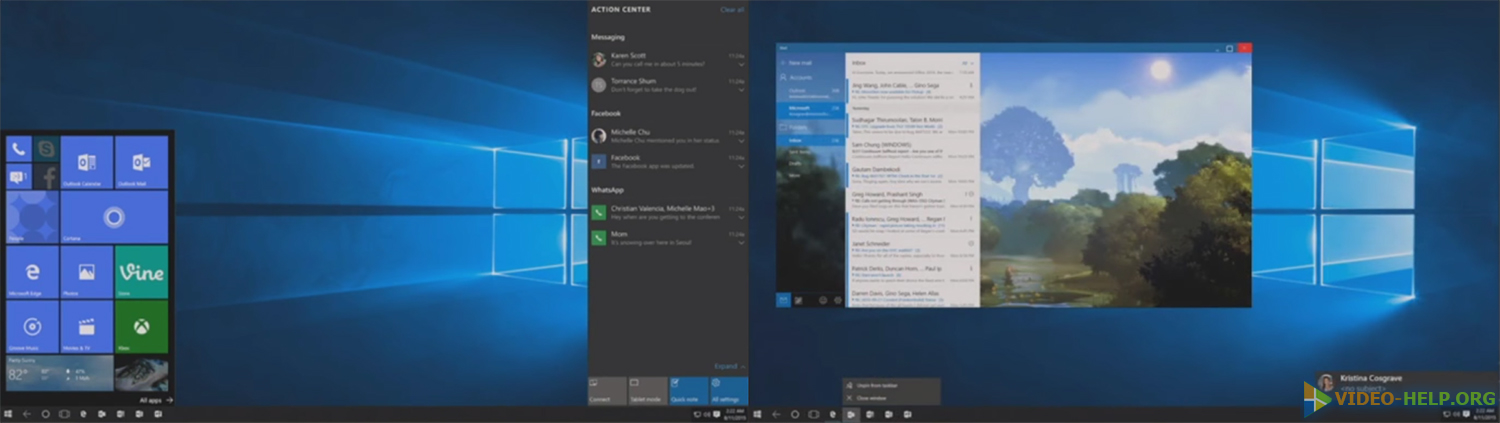Screen dimensions: 1500x423
Task: Open the Movies & TV tile
Action: (x=86, y=326)
